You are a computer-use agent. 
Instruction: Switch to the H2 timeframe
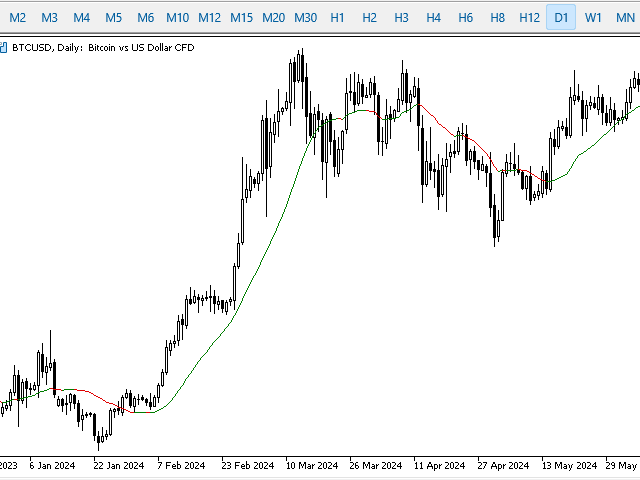click(369, 18)
